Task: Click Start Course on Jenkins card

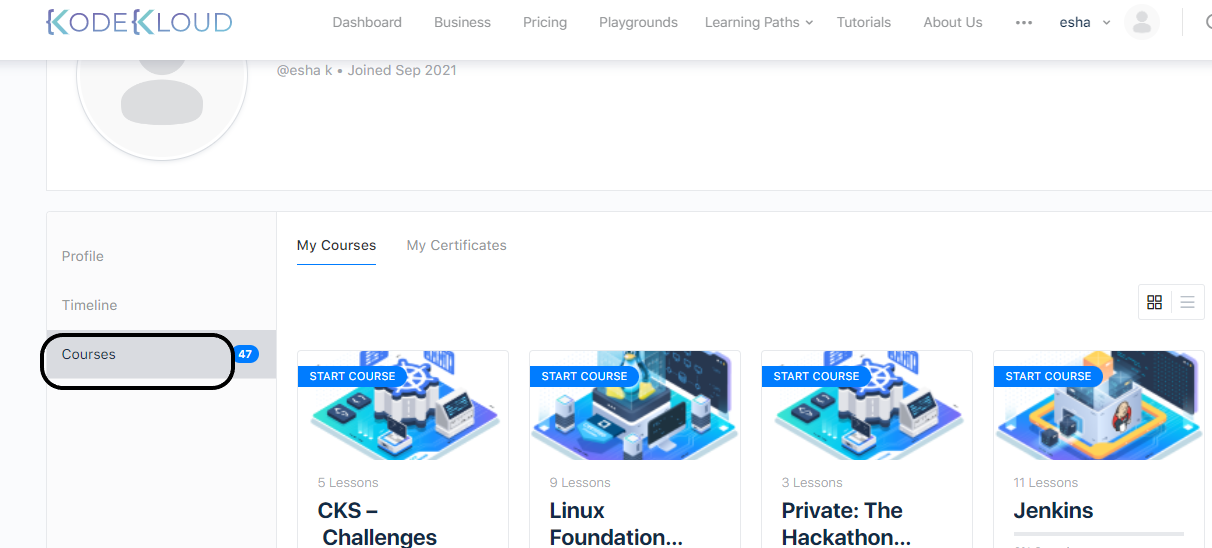Action: pos(1048,376)
